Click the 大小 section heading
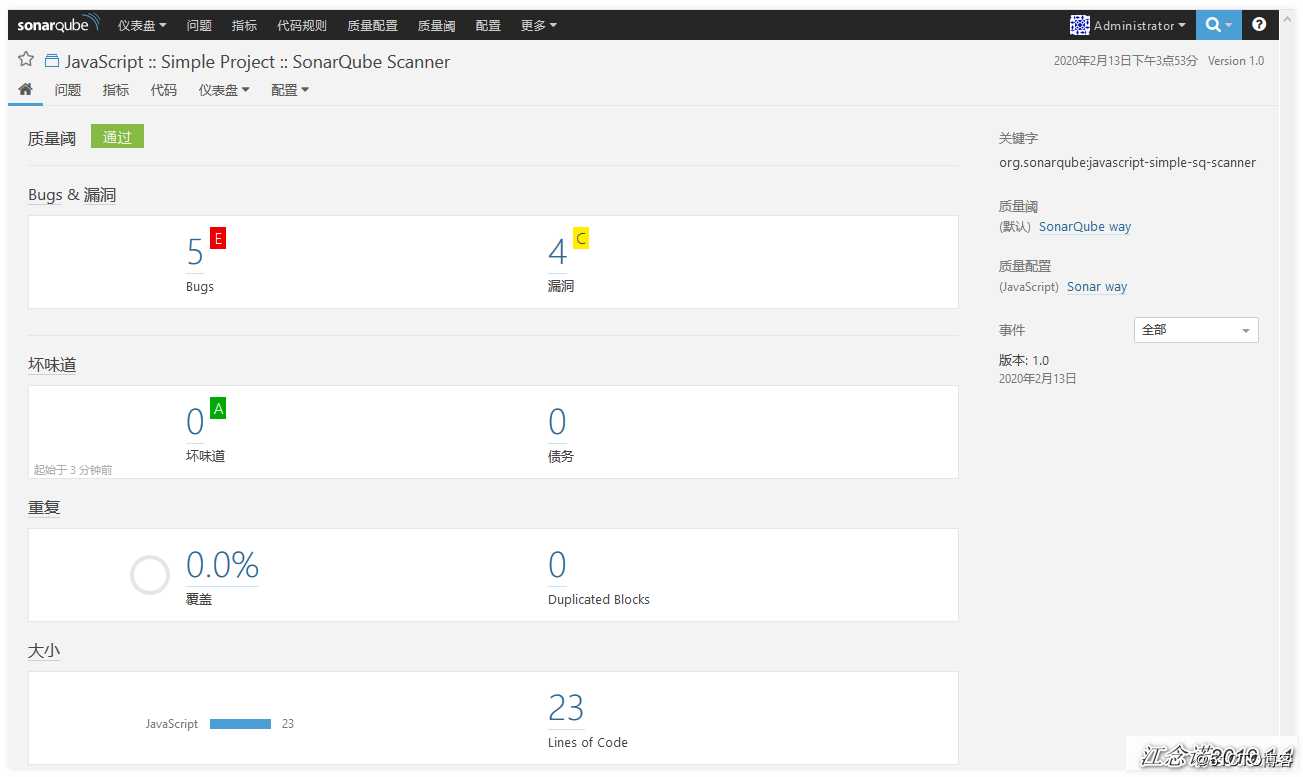1303x777 pixels. tap(44, 650)
